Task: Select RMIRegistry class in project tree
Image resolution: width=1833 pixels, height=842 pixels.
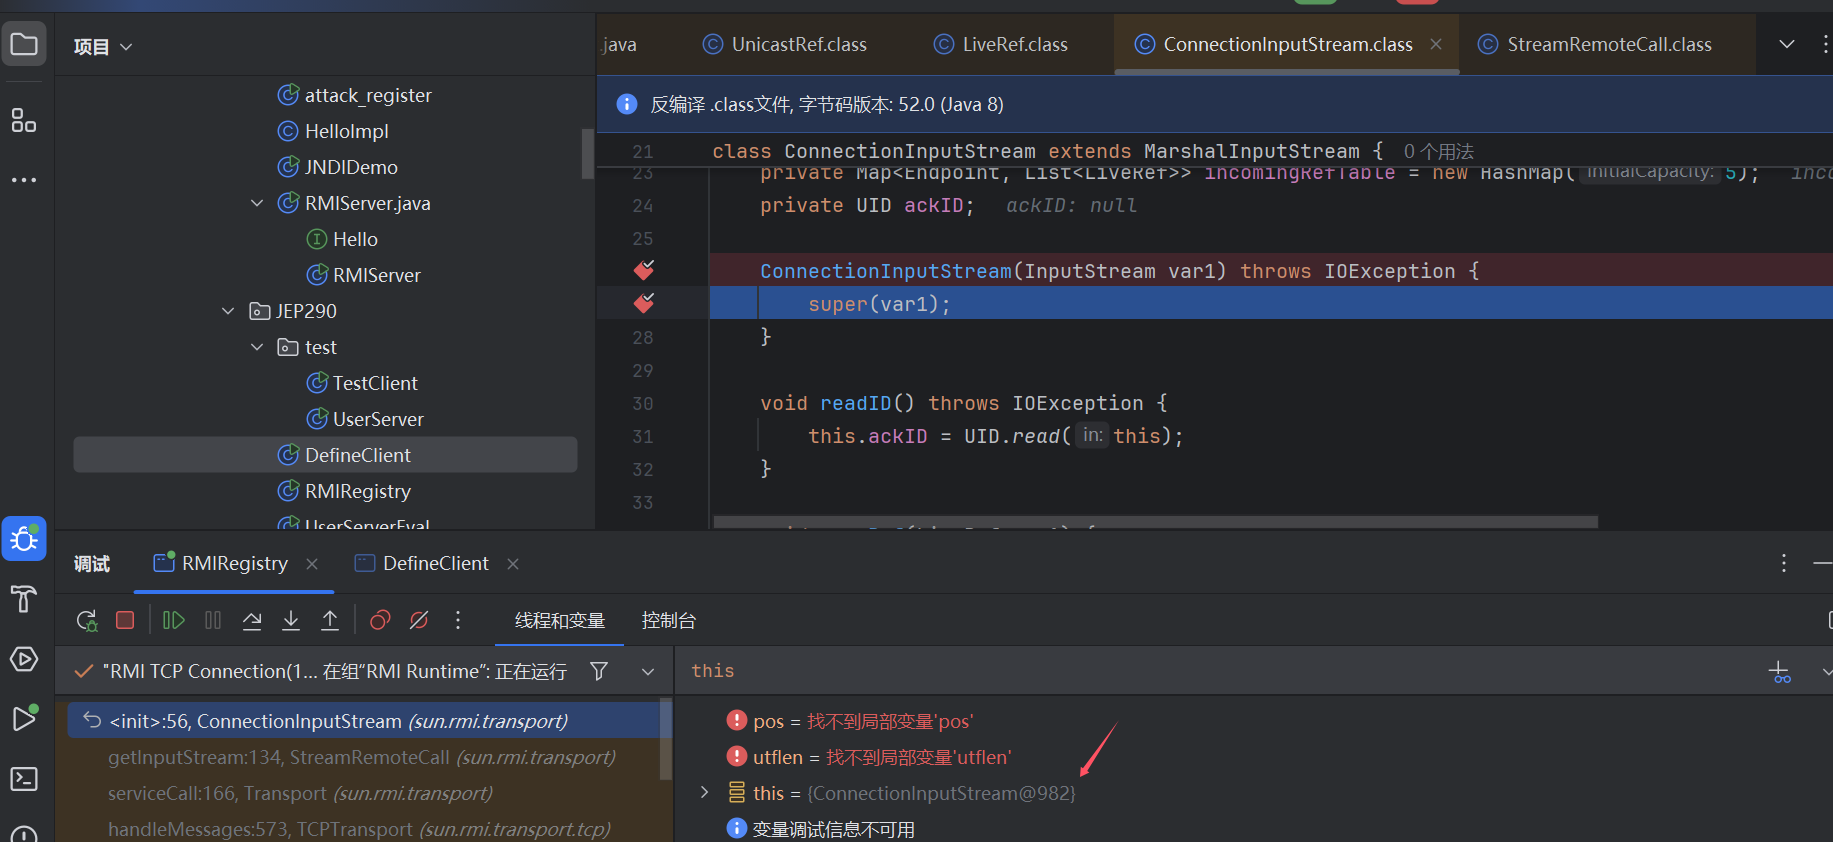Action: tap(358, 491)
